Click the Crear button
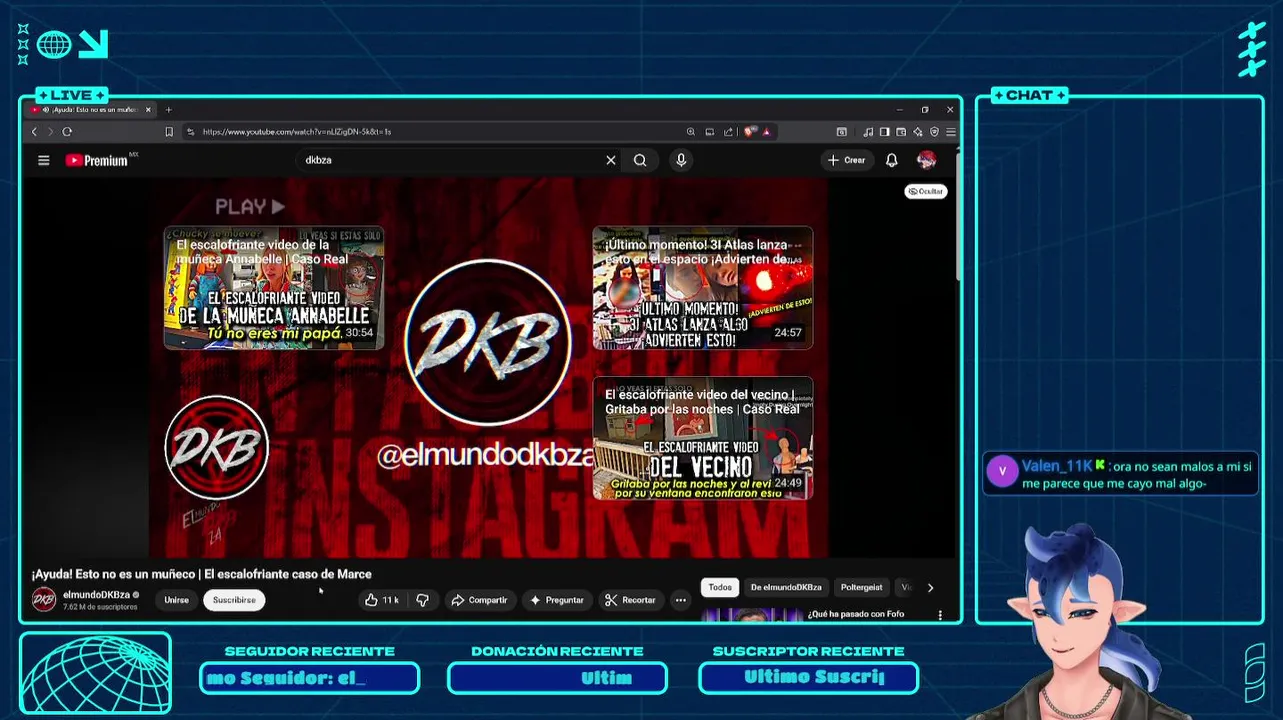1283x720 pixels. [846, 160]
